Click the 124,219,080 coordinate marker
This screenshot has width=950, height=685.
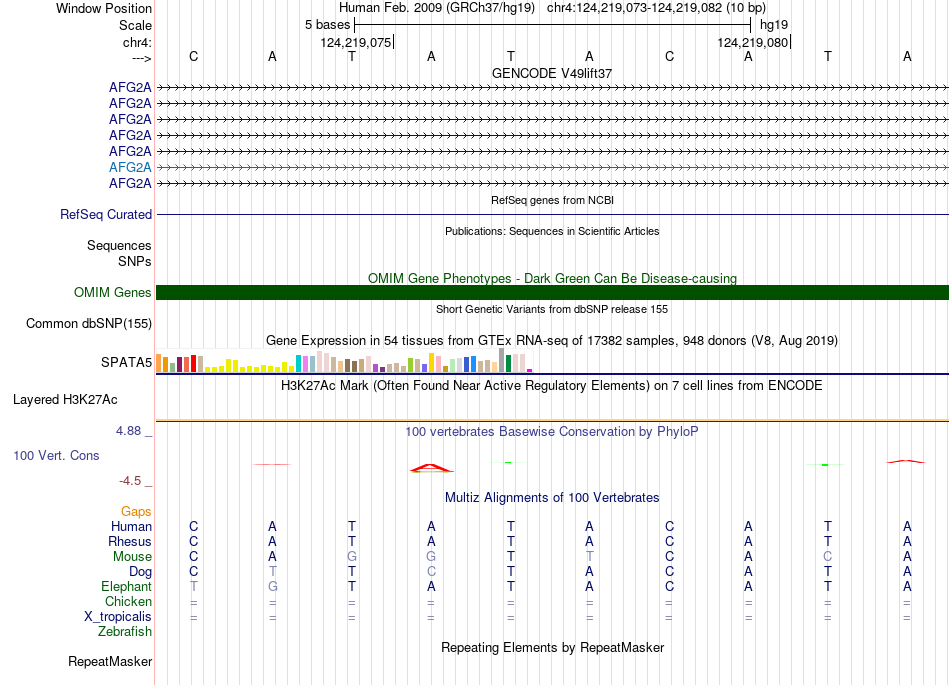pyautogui.click(x=752, y=42)
